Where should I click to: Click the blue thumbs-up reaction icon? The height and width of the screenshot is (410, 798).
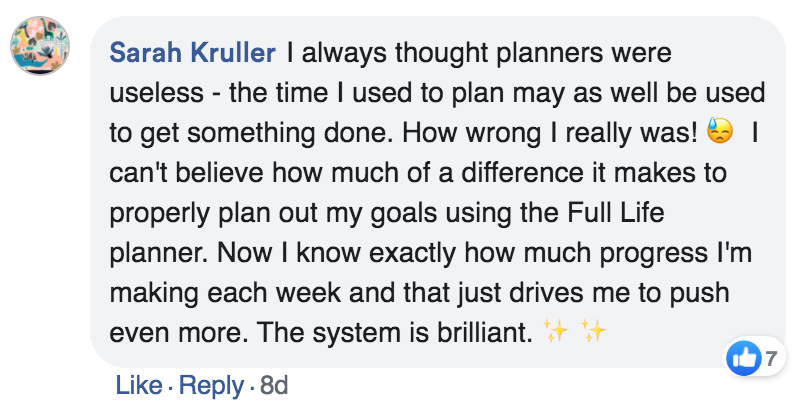[744, 358]
